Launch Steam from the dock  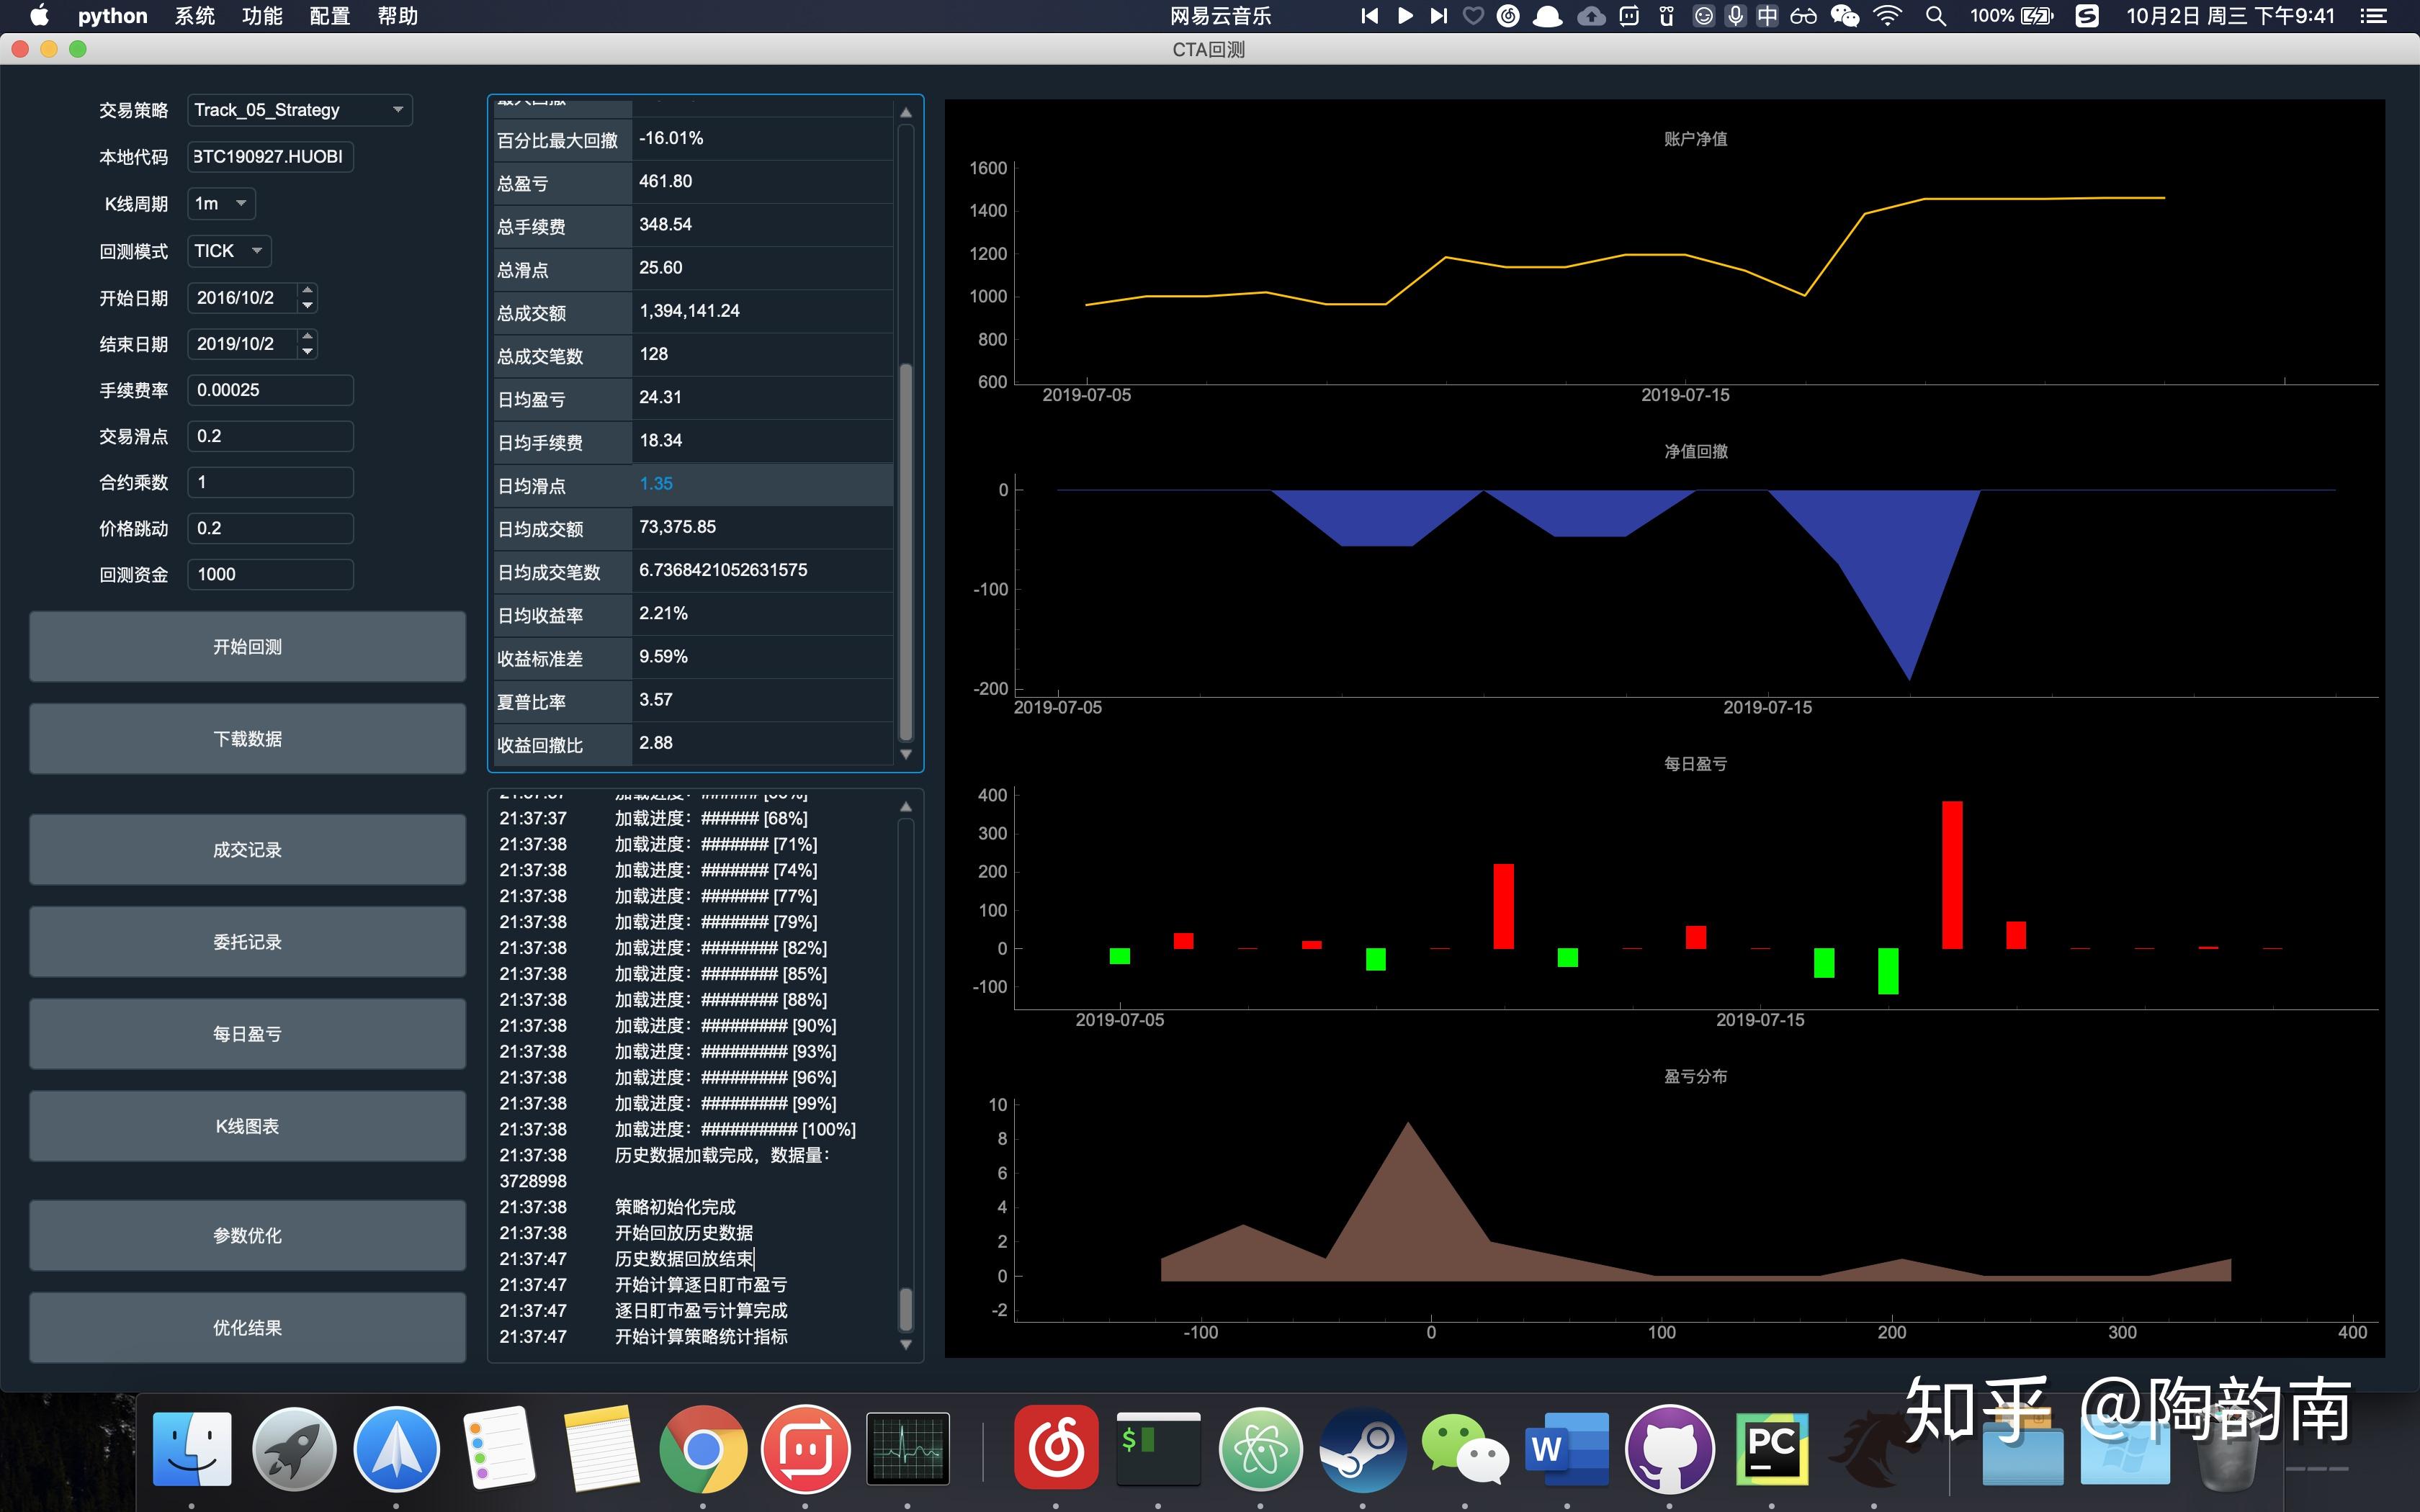pos(1362,1449)
